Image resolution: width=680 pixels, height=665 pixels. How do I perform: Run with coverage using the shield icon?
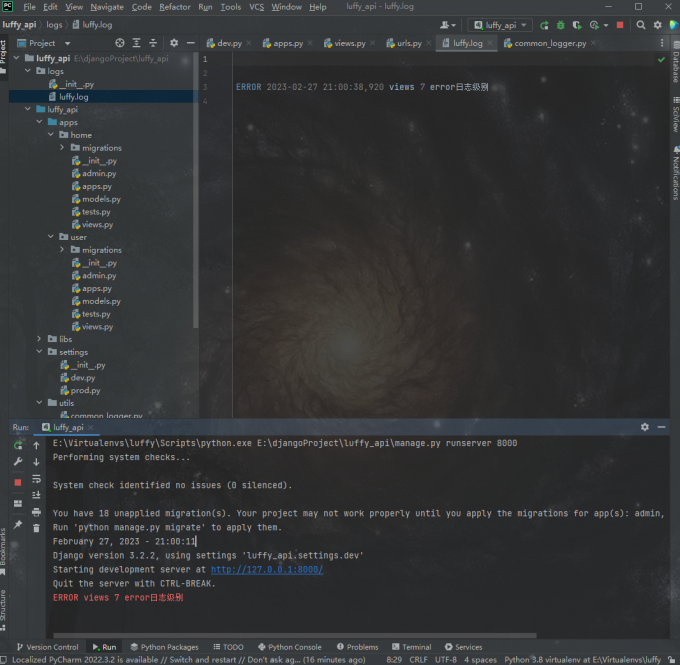(576, 24)
